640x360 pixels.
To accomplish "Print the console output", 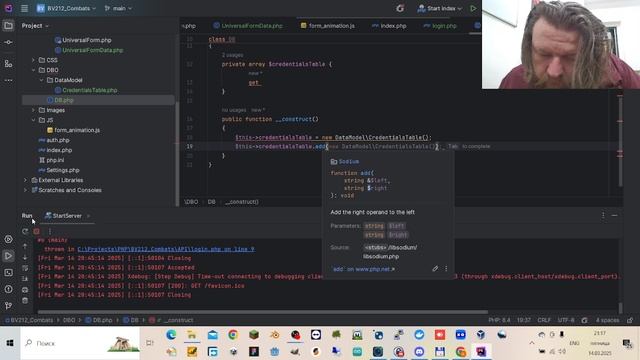I will 25,290.
